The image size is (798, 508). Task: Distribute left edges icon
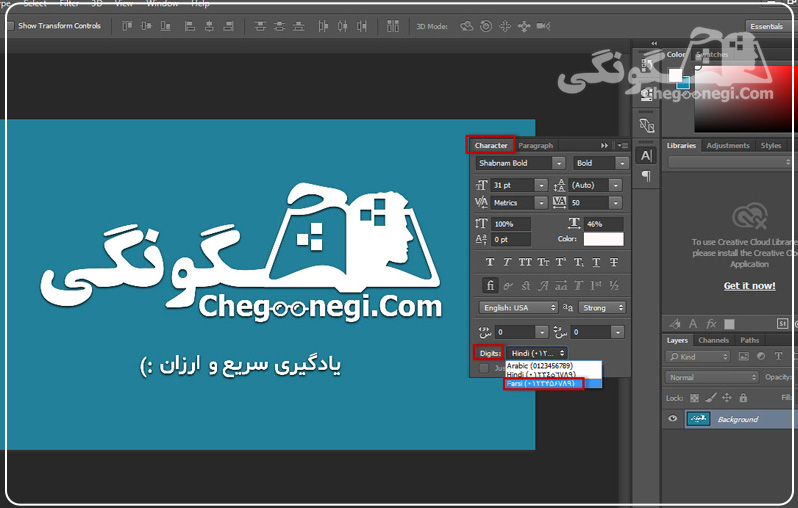[323, 26]
